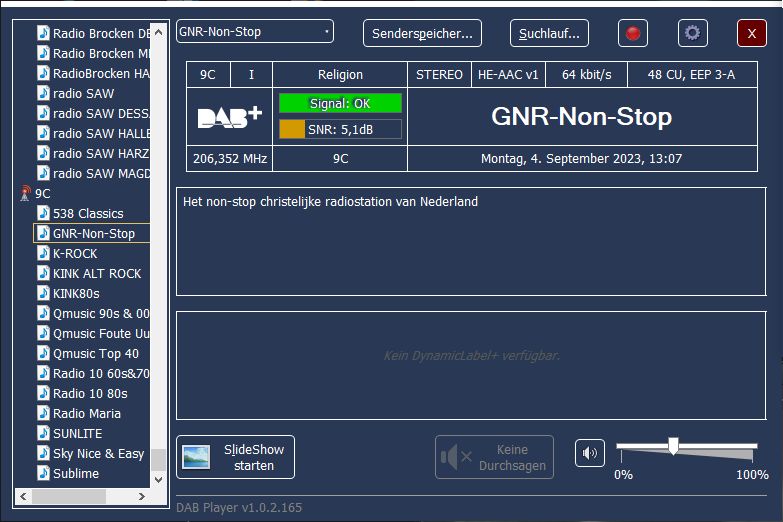Select radio SAW HALLE station
Screen dimensions: 783x522
(101, 133)
